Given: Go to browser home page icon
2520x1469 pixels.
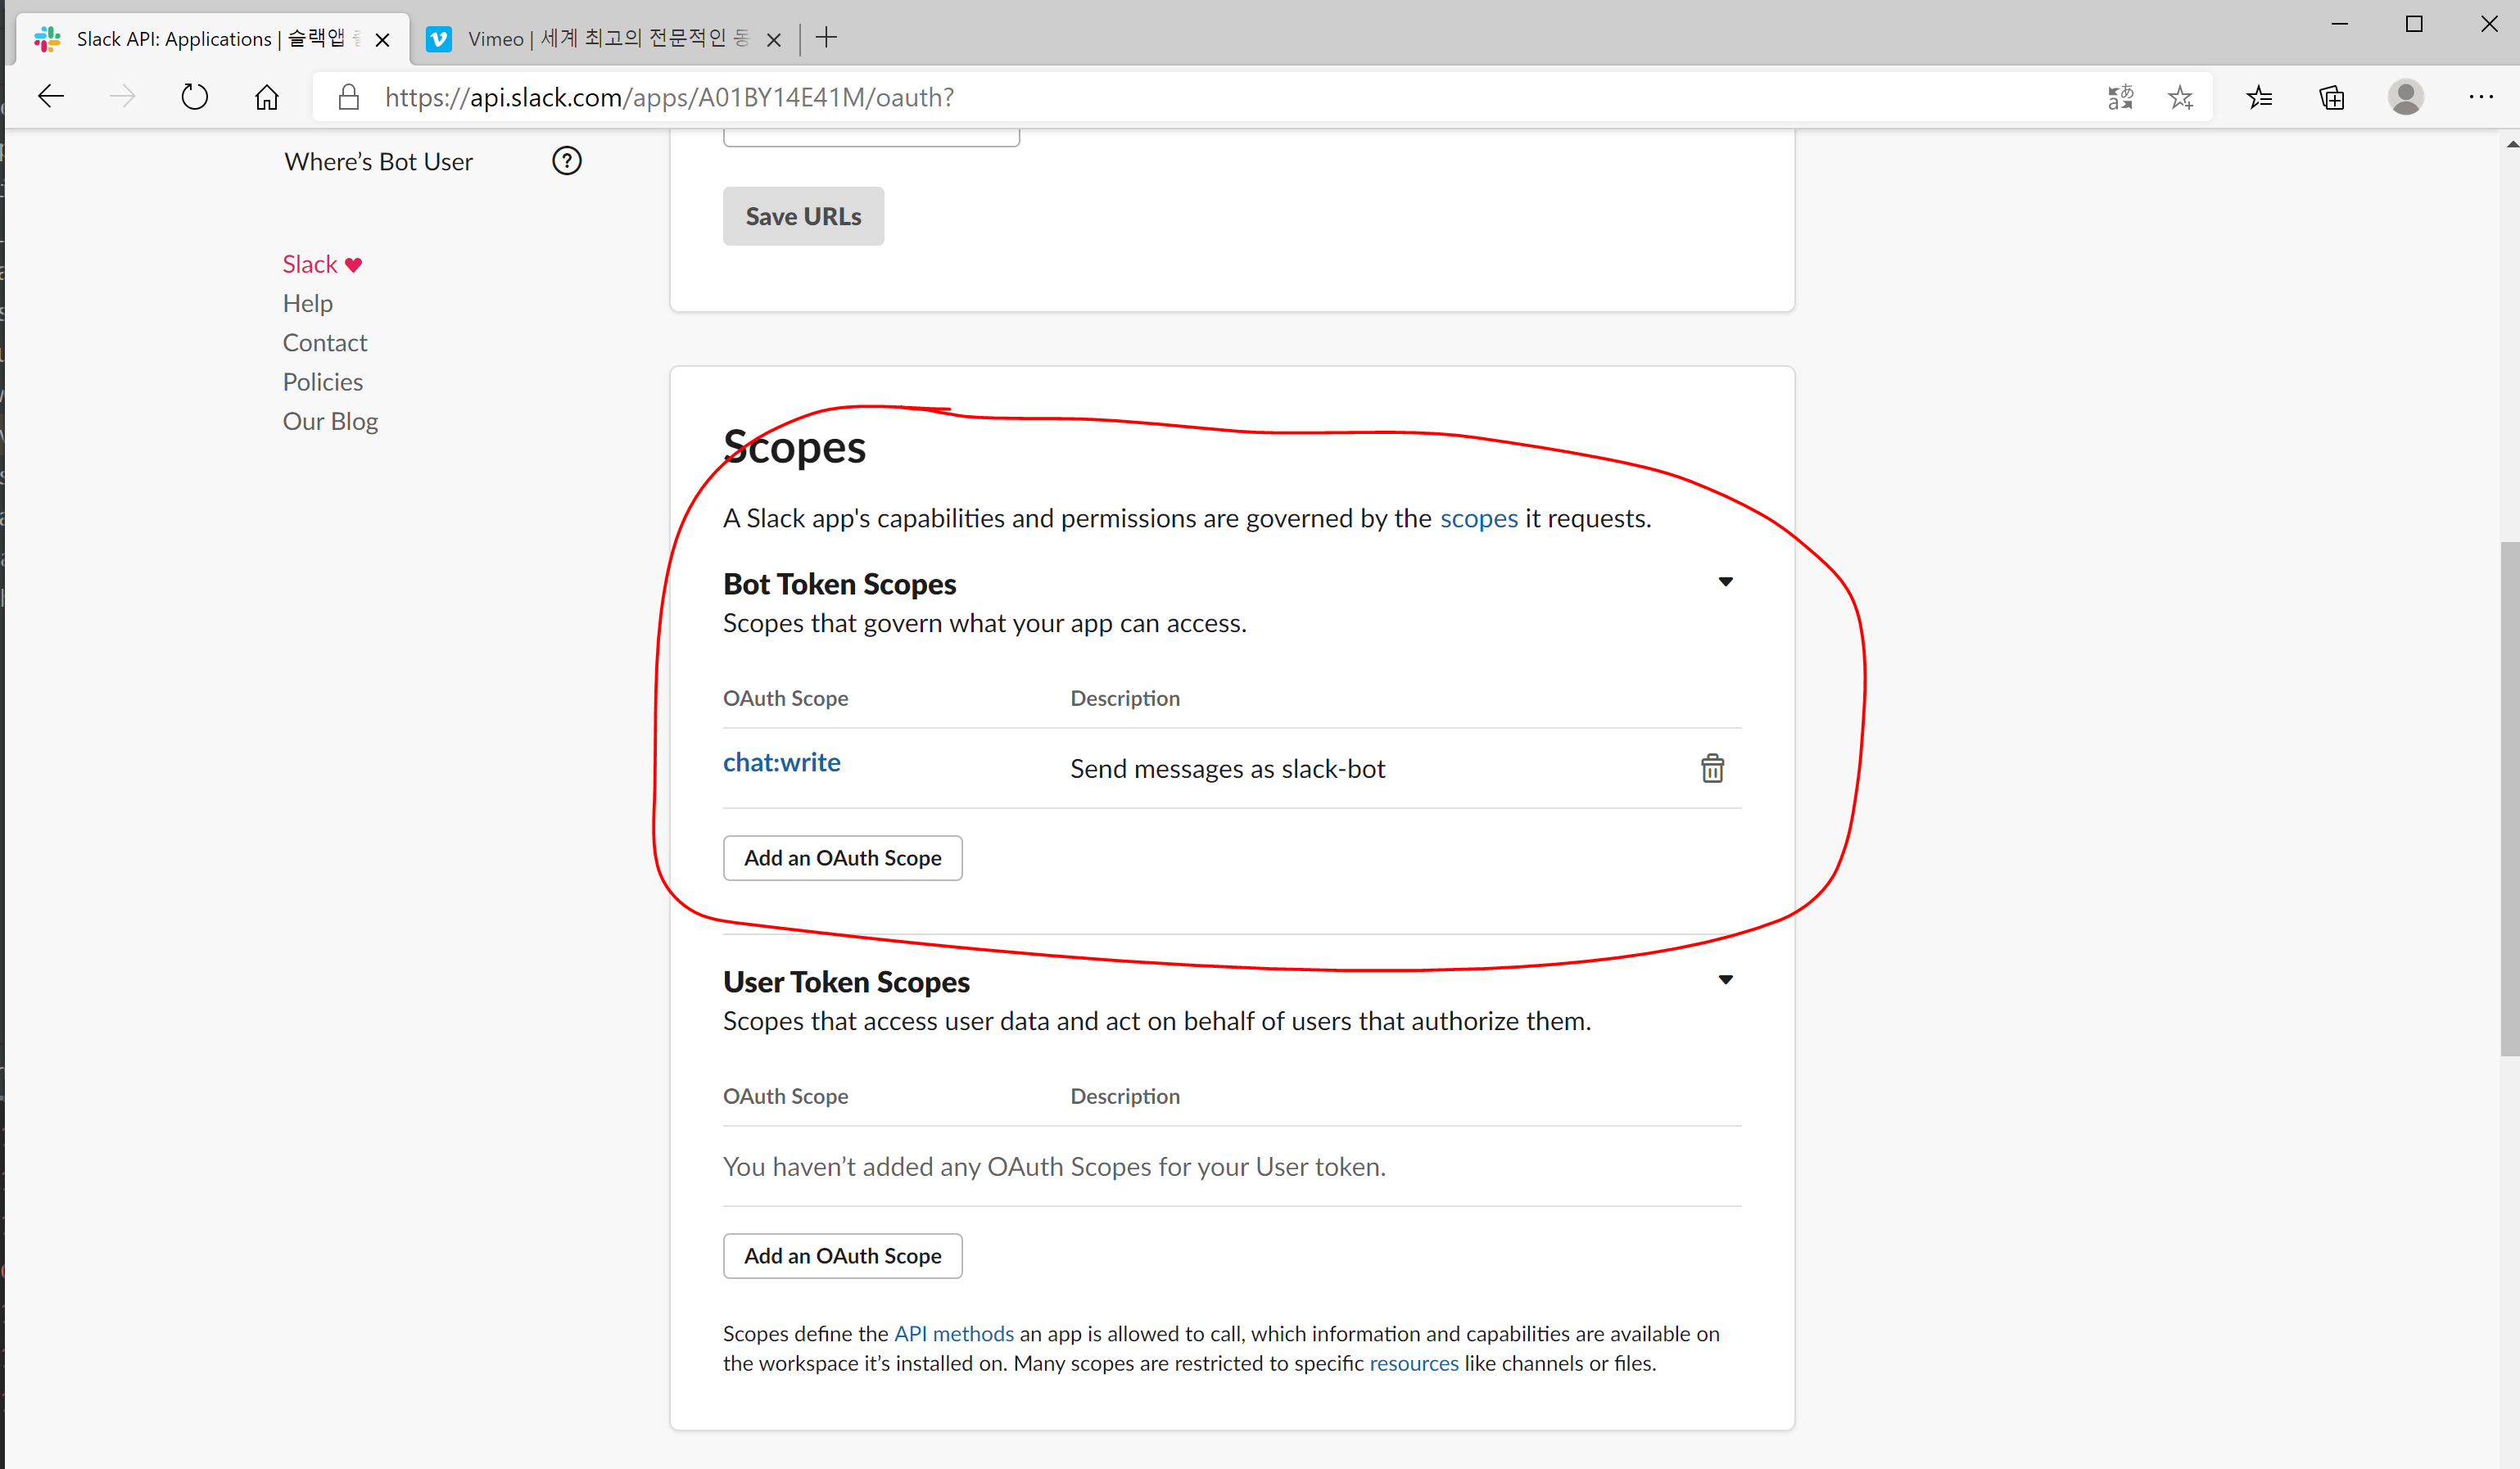Looking at the screenshot, I should (x=266, y=97).
